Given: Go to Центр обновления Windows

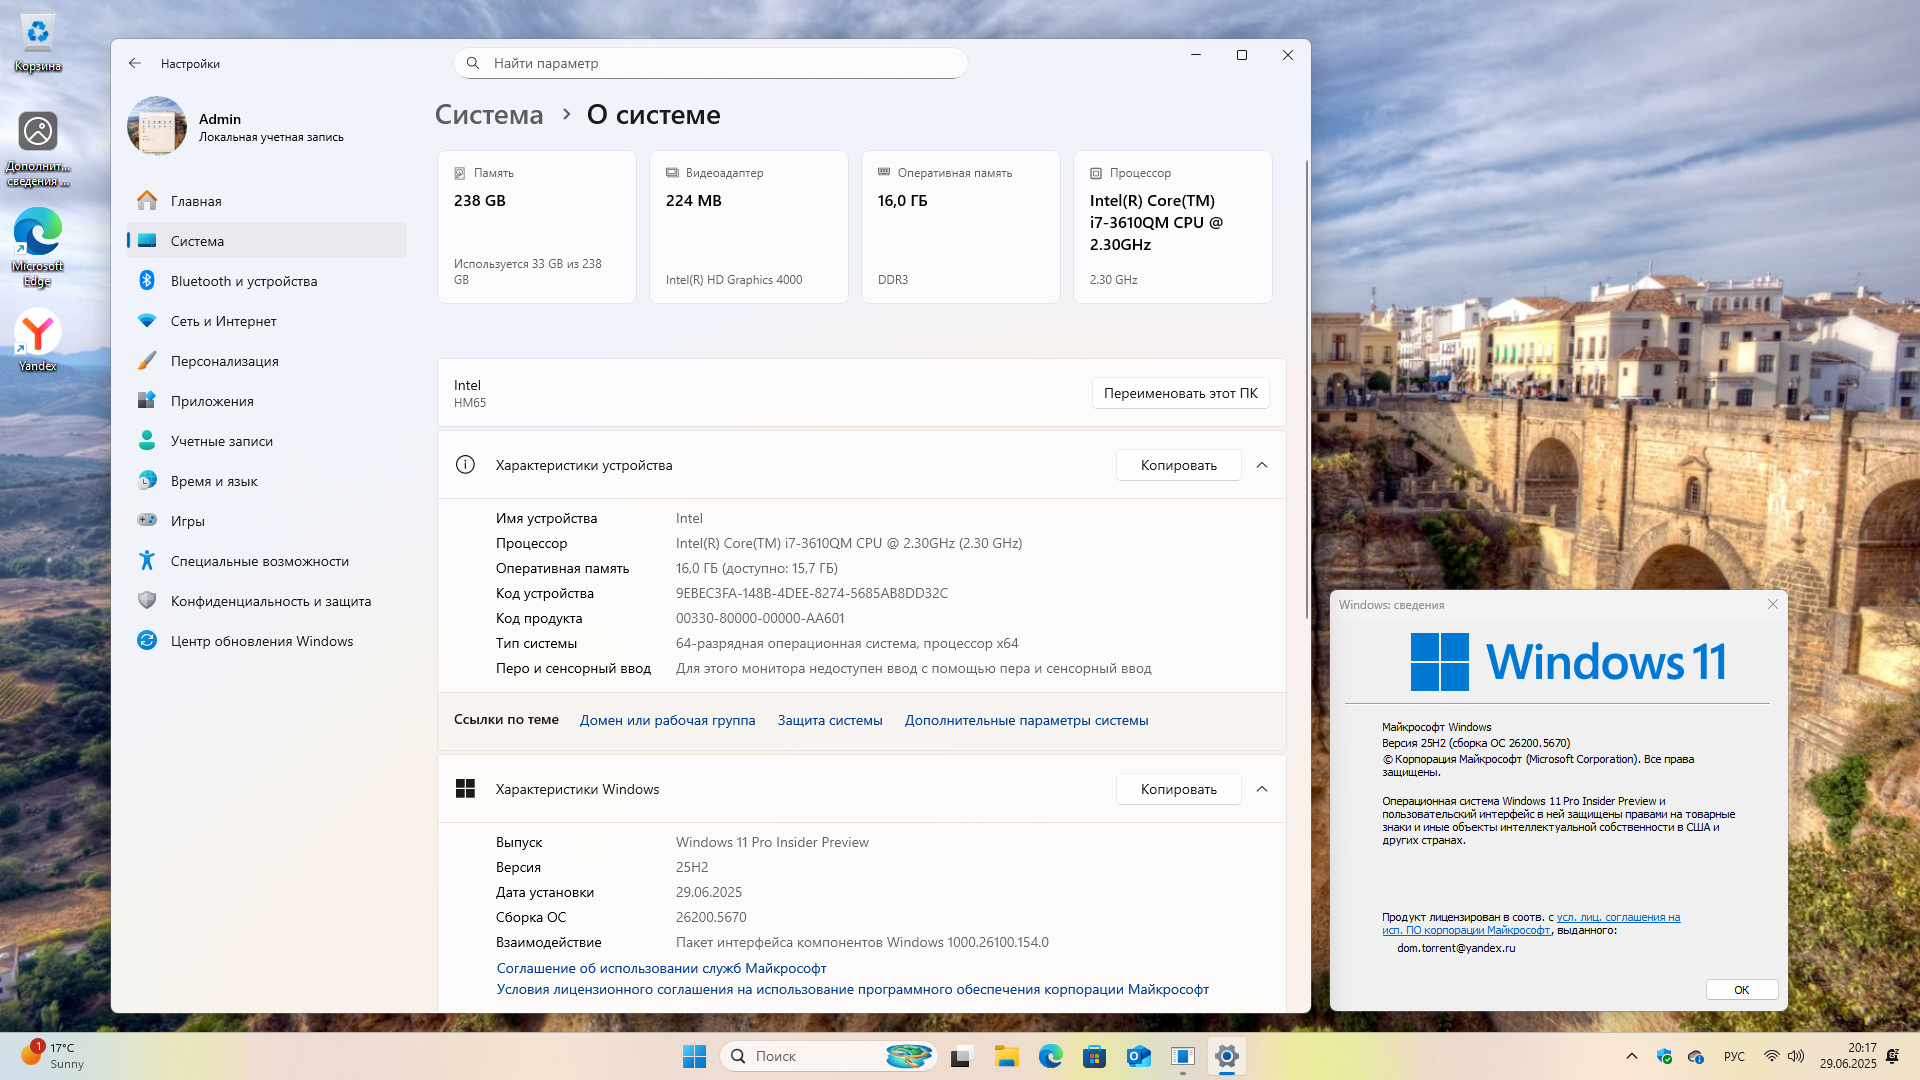Looking at the screenshot, I should pyautogui.click(x=262, y=641).
